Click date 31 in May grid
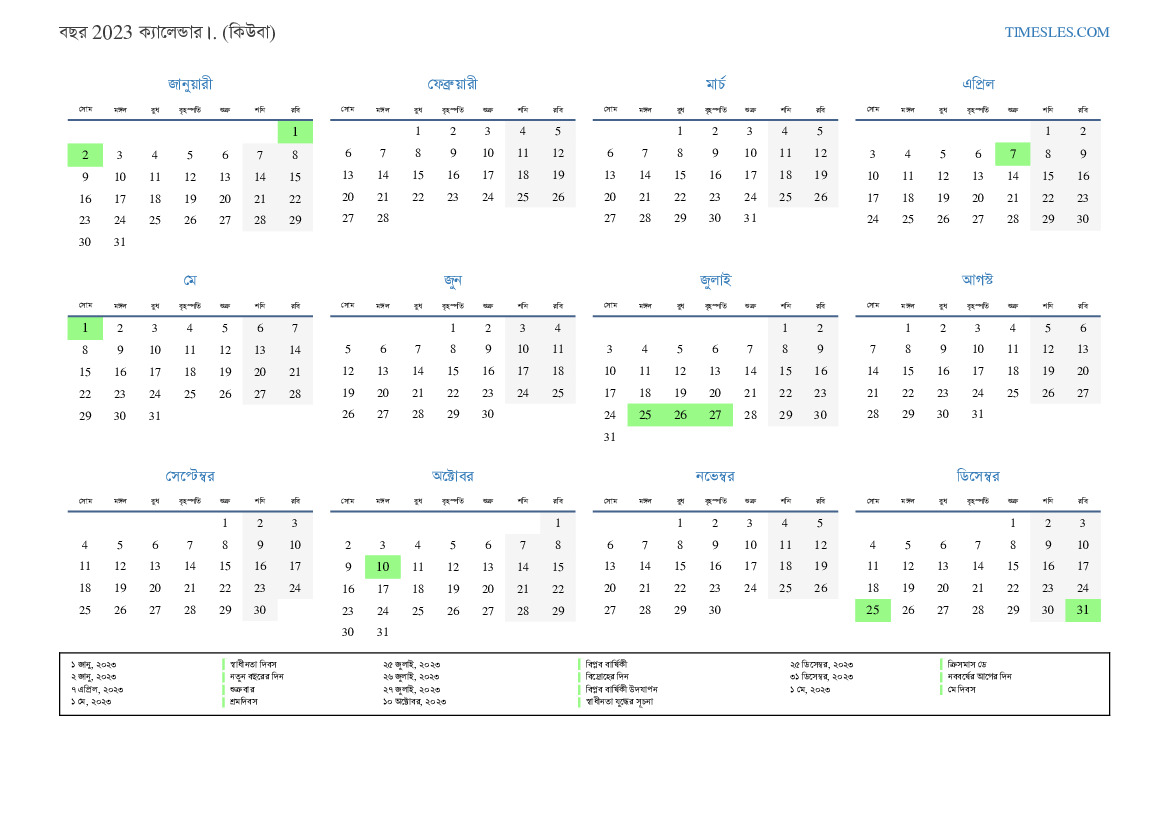This screenshot has height=827, width=1169. click(154, 416)
